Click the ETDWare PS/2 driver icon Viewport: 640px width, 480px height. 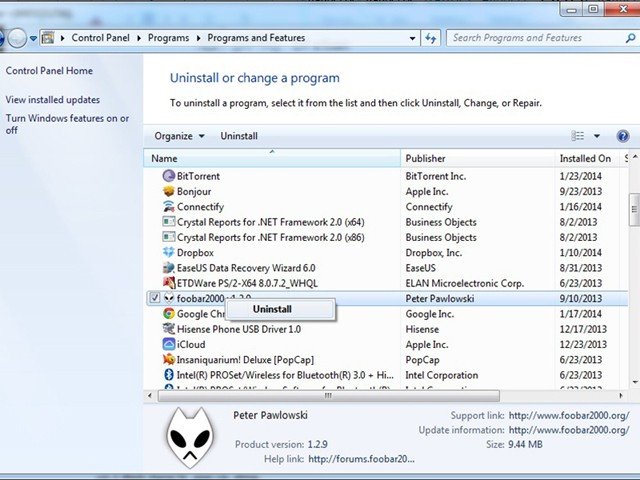(x=169, y=283)
